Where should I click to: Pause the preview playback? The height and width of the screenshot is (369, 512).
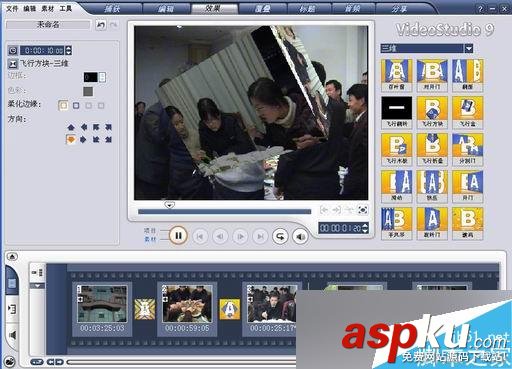click(178, 236)
